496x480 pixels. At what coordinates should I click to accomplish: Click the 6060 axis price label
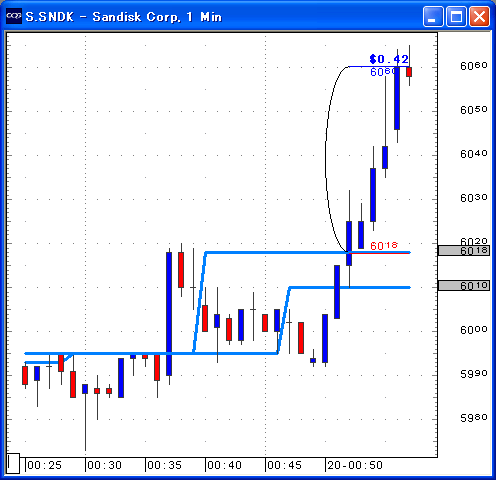(x=474, y=66)
